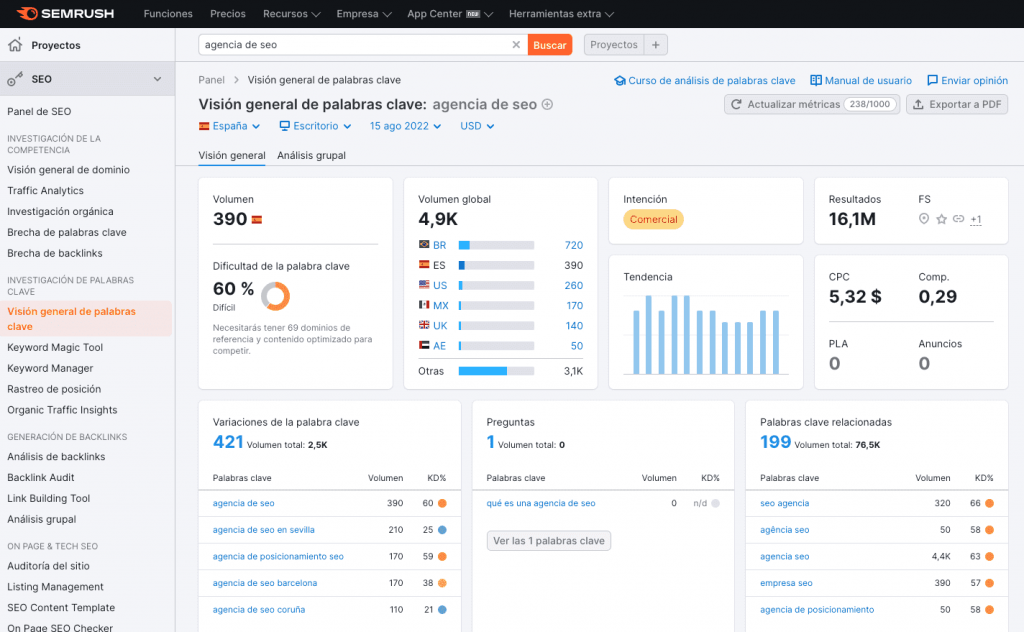Clear the search field with X icon
Image resolution: width=1024 pixels, height=632 pixels.
(516, 44)
